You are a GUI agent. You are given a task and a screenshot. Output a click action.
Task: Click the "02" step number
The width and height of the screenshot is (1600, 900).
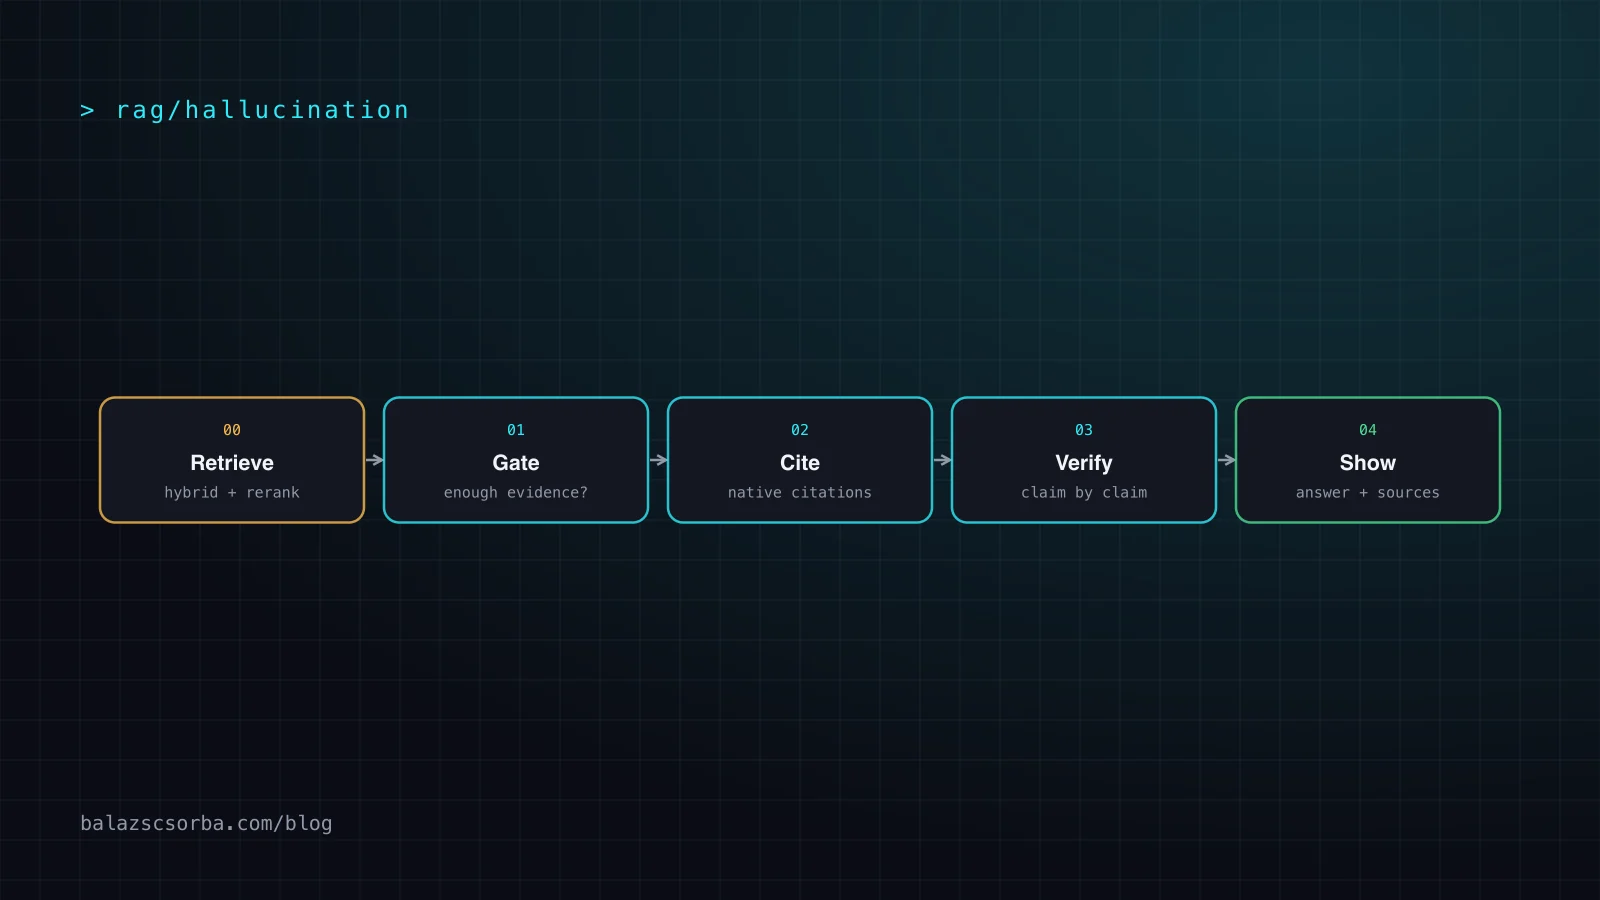(800, 430)
